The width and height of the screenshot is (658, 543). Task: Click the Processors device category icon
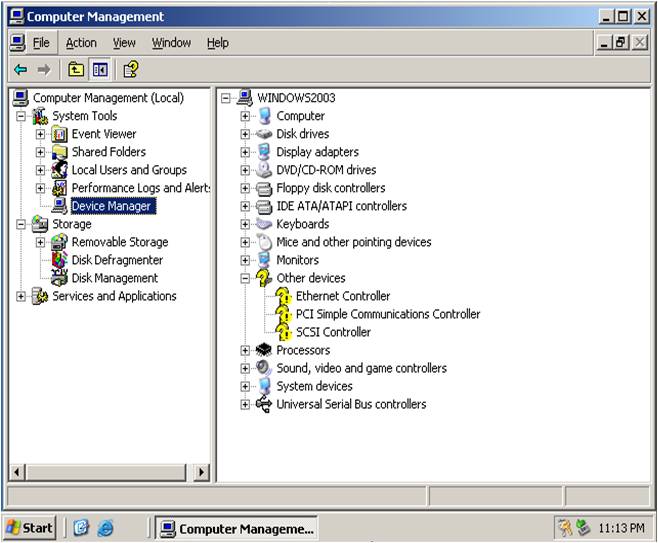[264, 350]
